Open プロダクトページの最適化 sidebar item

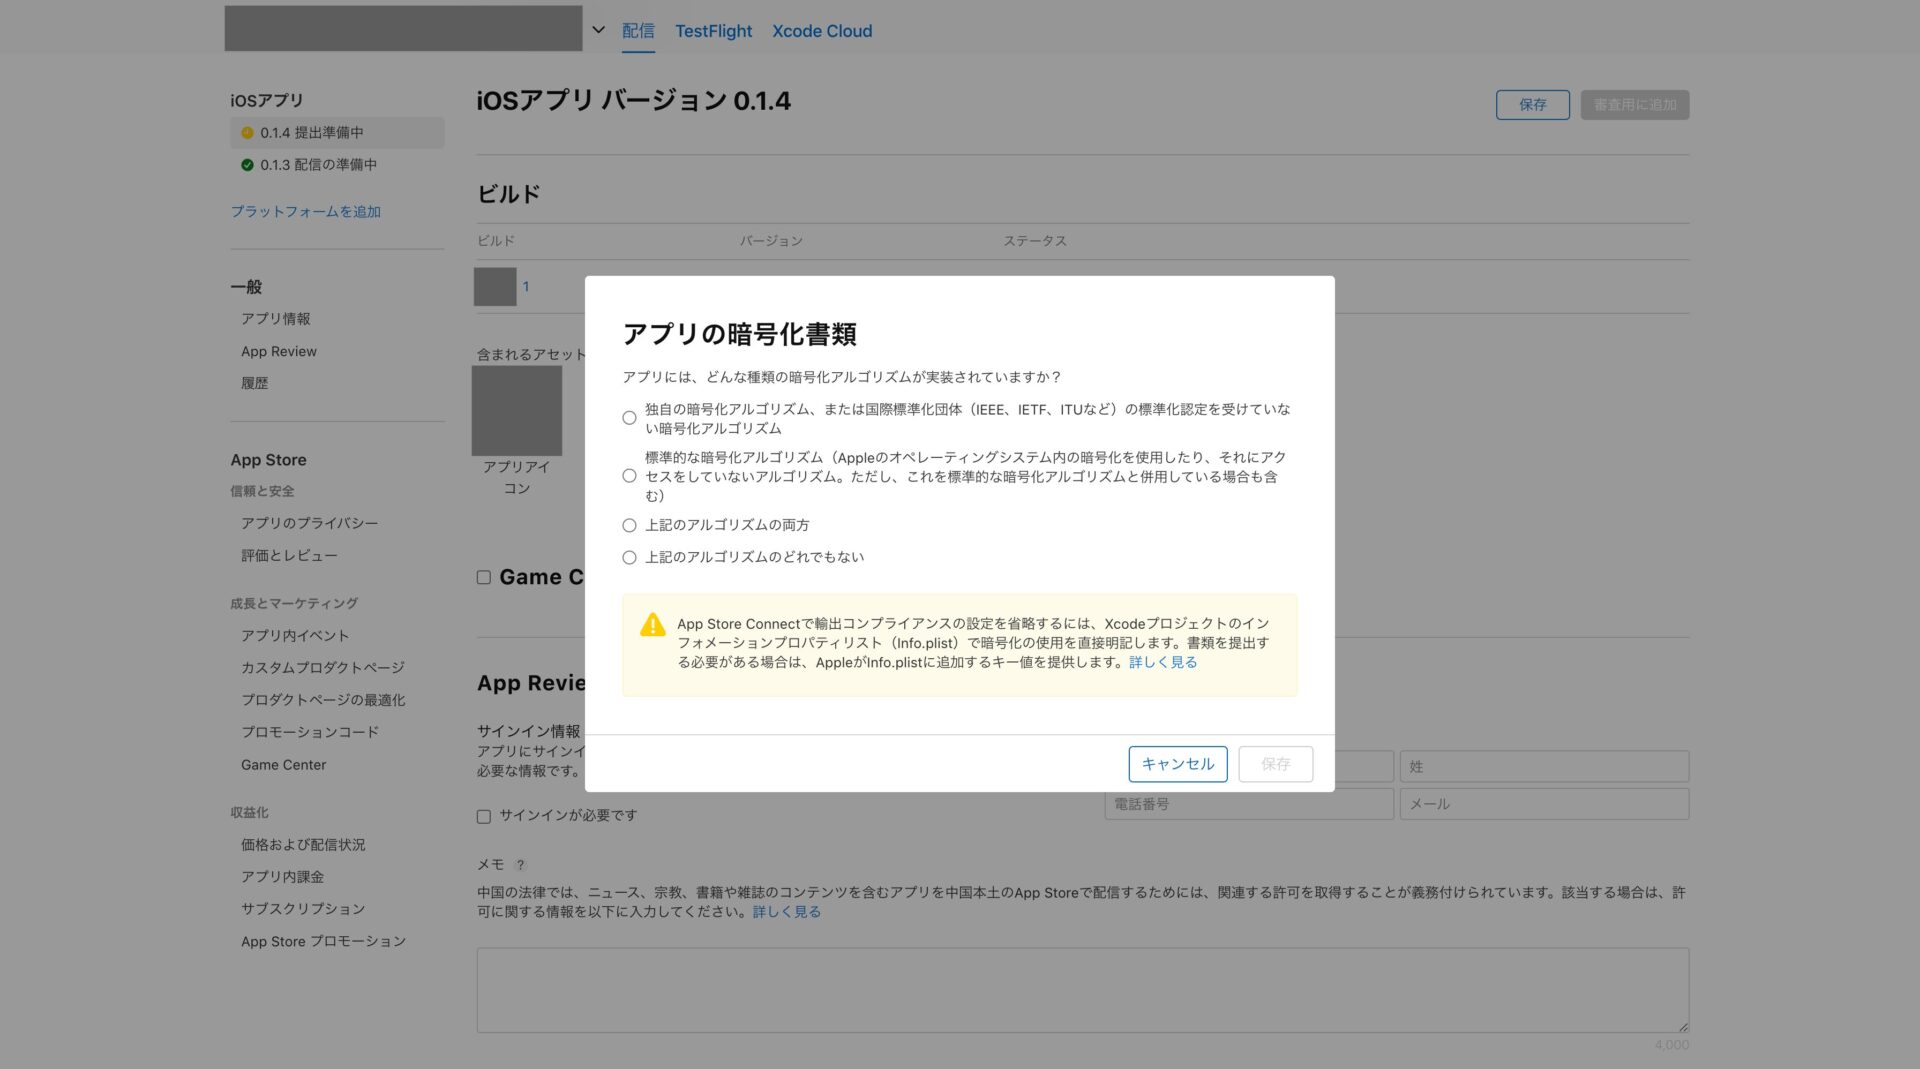coord(323,700)
